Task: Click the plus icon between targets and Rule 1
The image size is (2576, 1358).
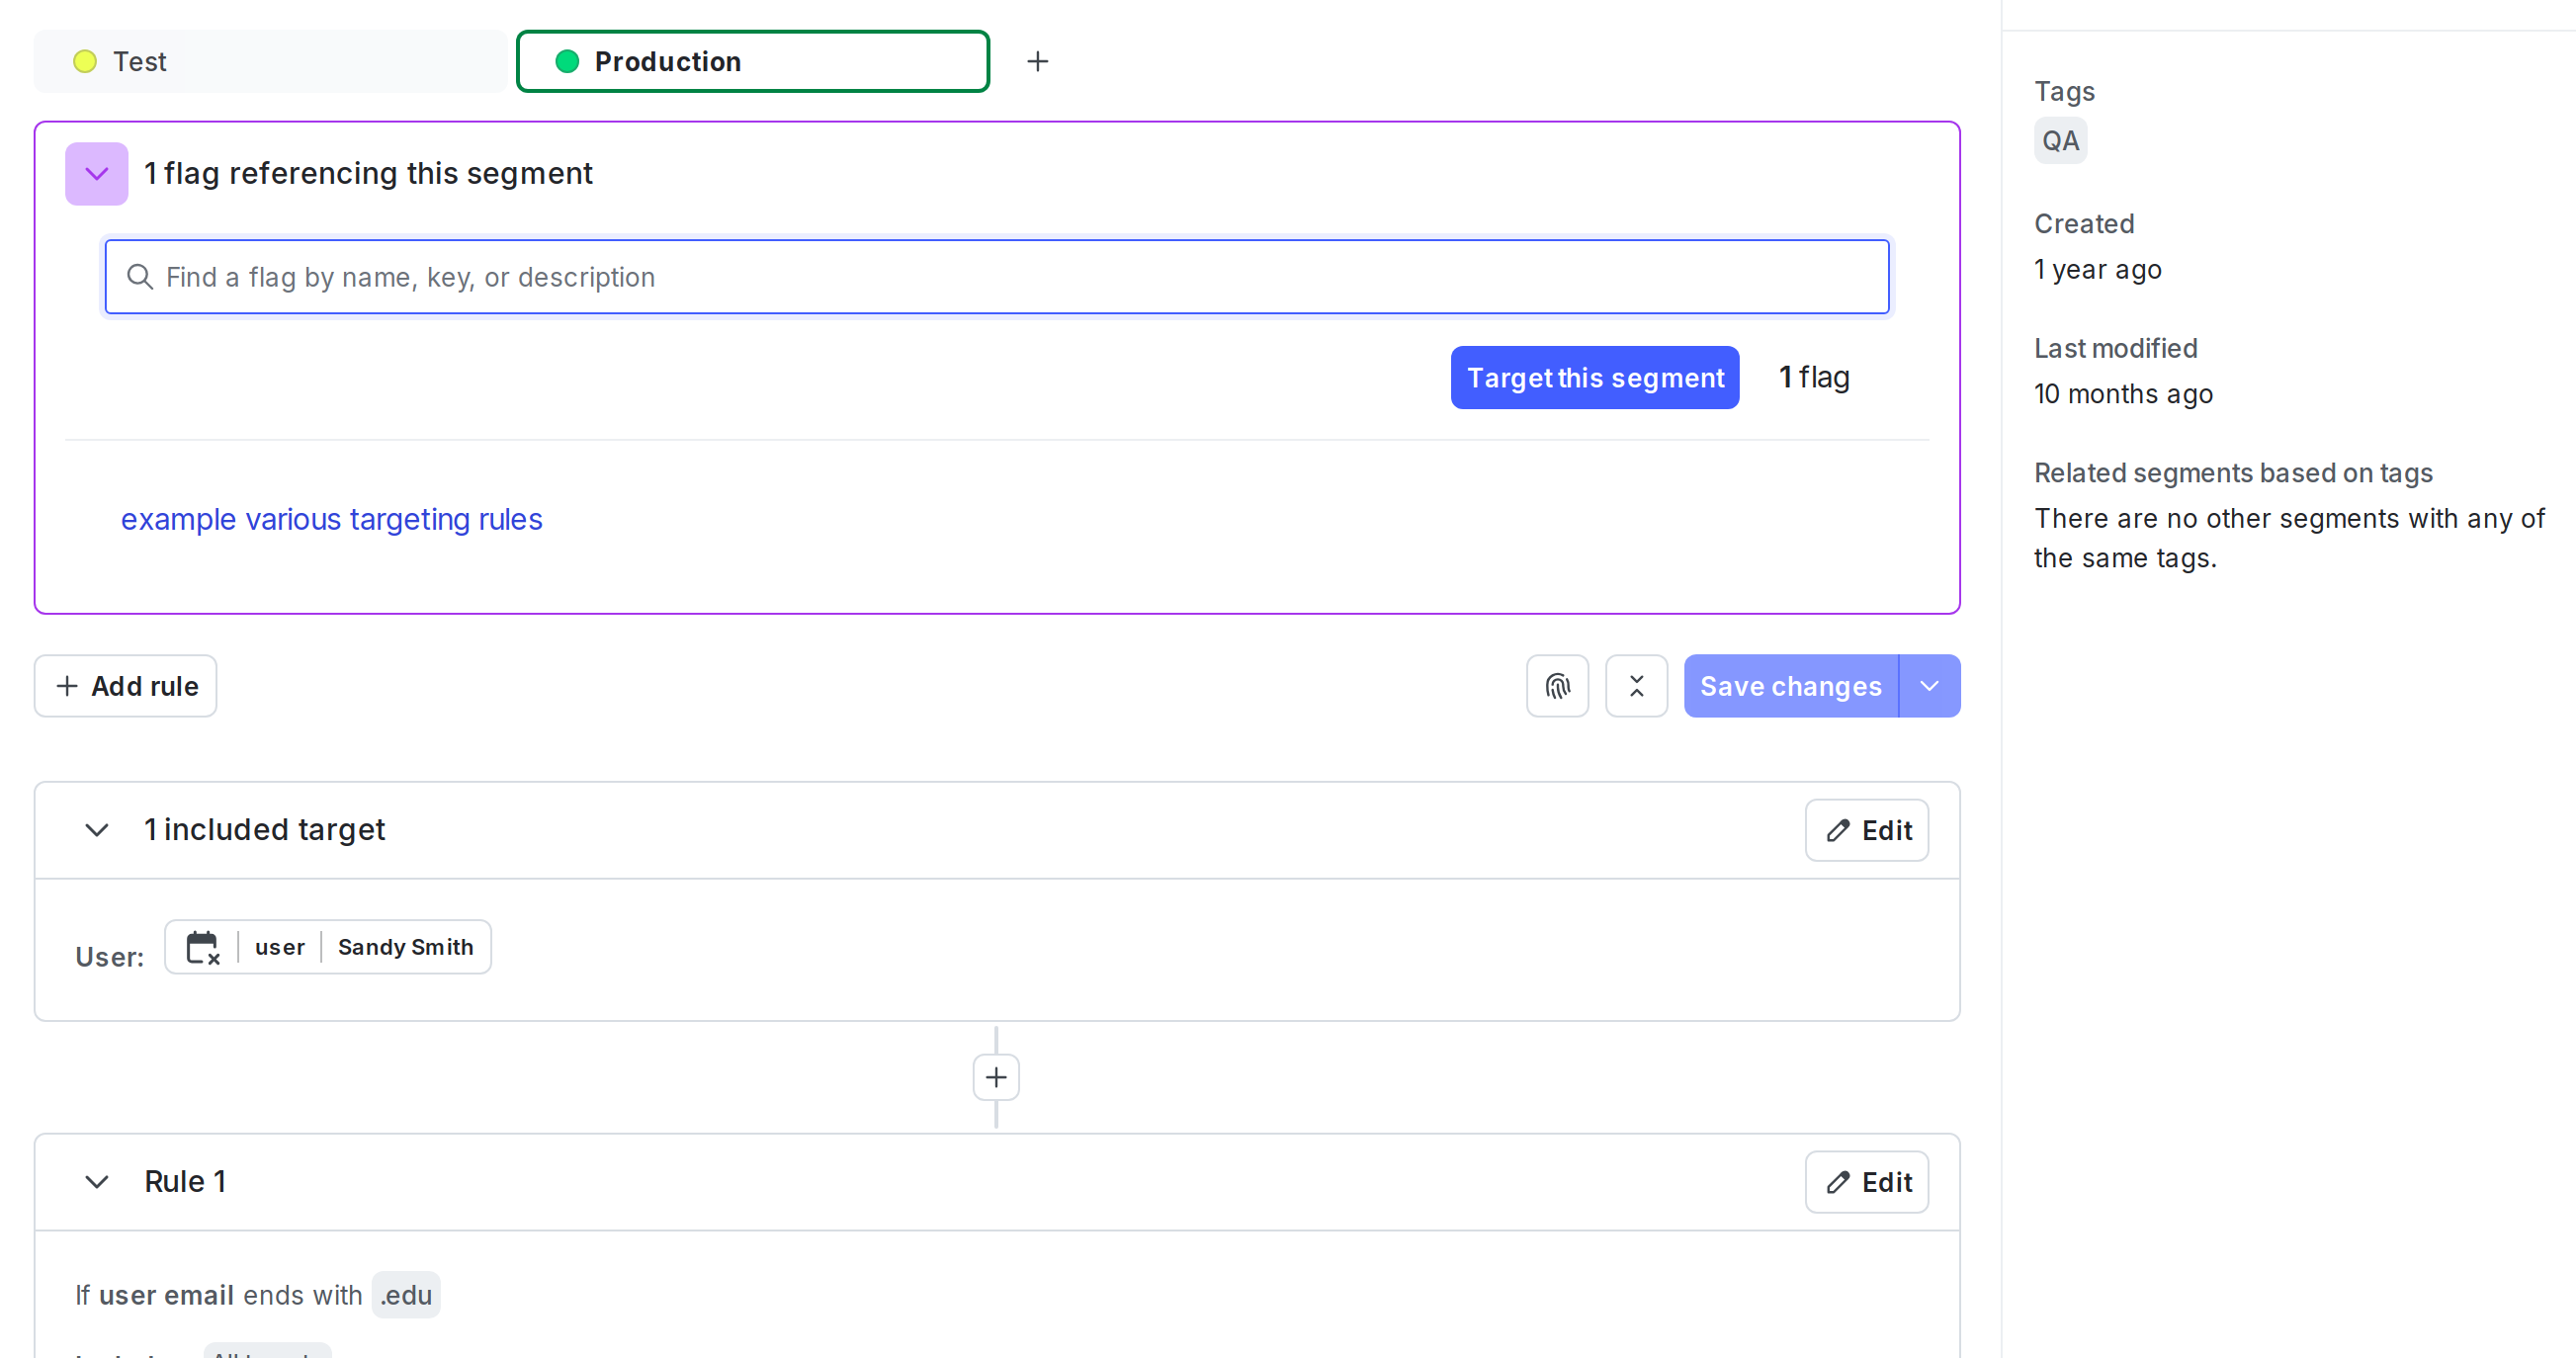Action: click(995, 1076)
